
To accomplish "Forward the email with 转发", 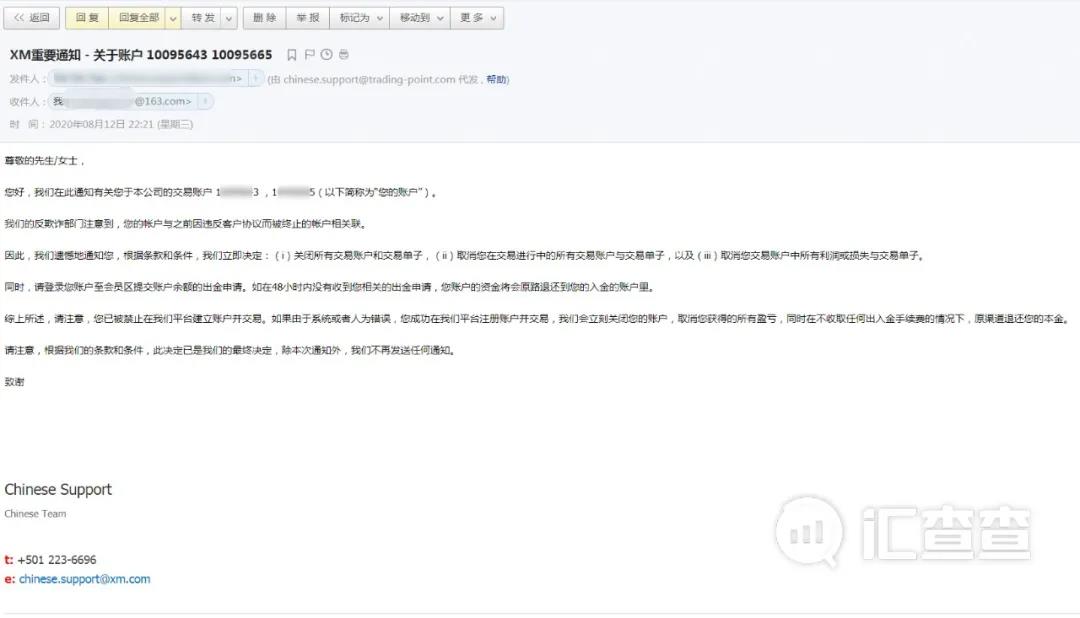I will pos(202,18).
